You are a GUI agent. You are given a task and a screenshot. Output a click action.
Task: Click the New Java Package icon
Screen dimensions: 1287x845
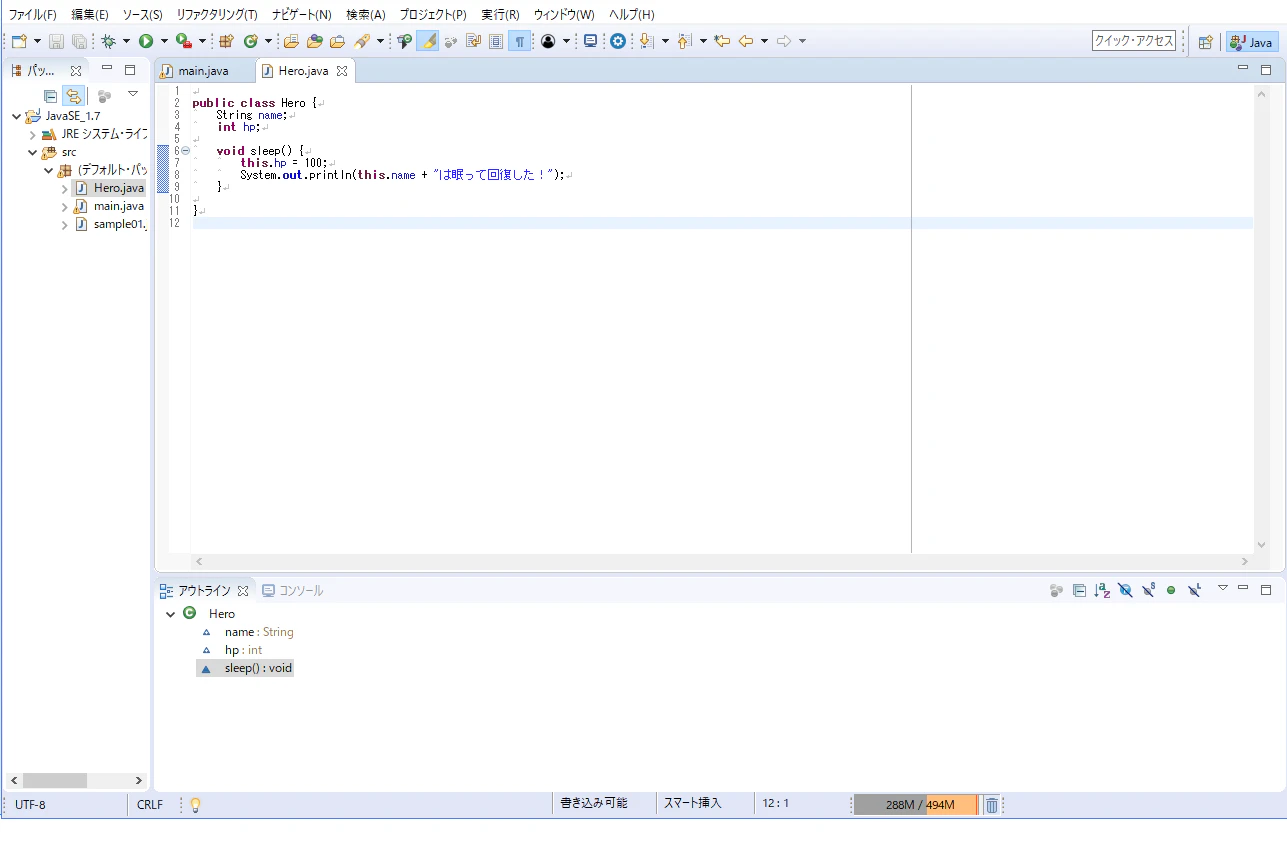click(226, 41)
